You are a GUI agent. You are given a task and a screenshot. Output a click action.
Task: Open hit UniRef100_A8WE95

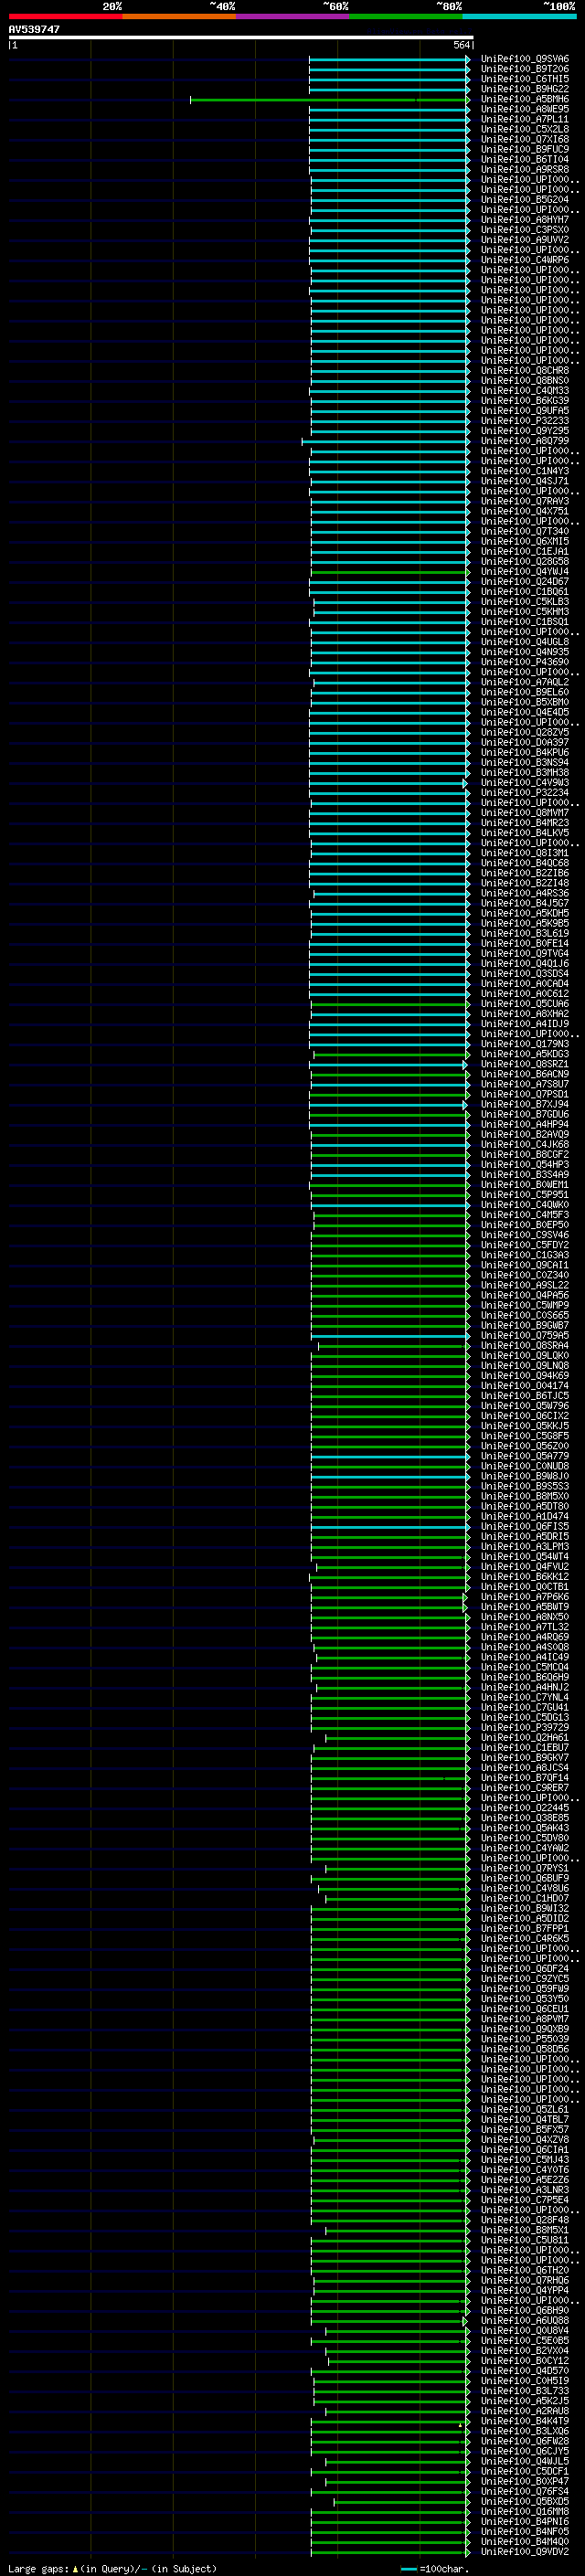(x=525, y=109)
